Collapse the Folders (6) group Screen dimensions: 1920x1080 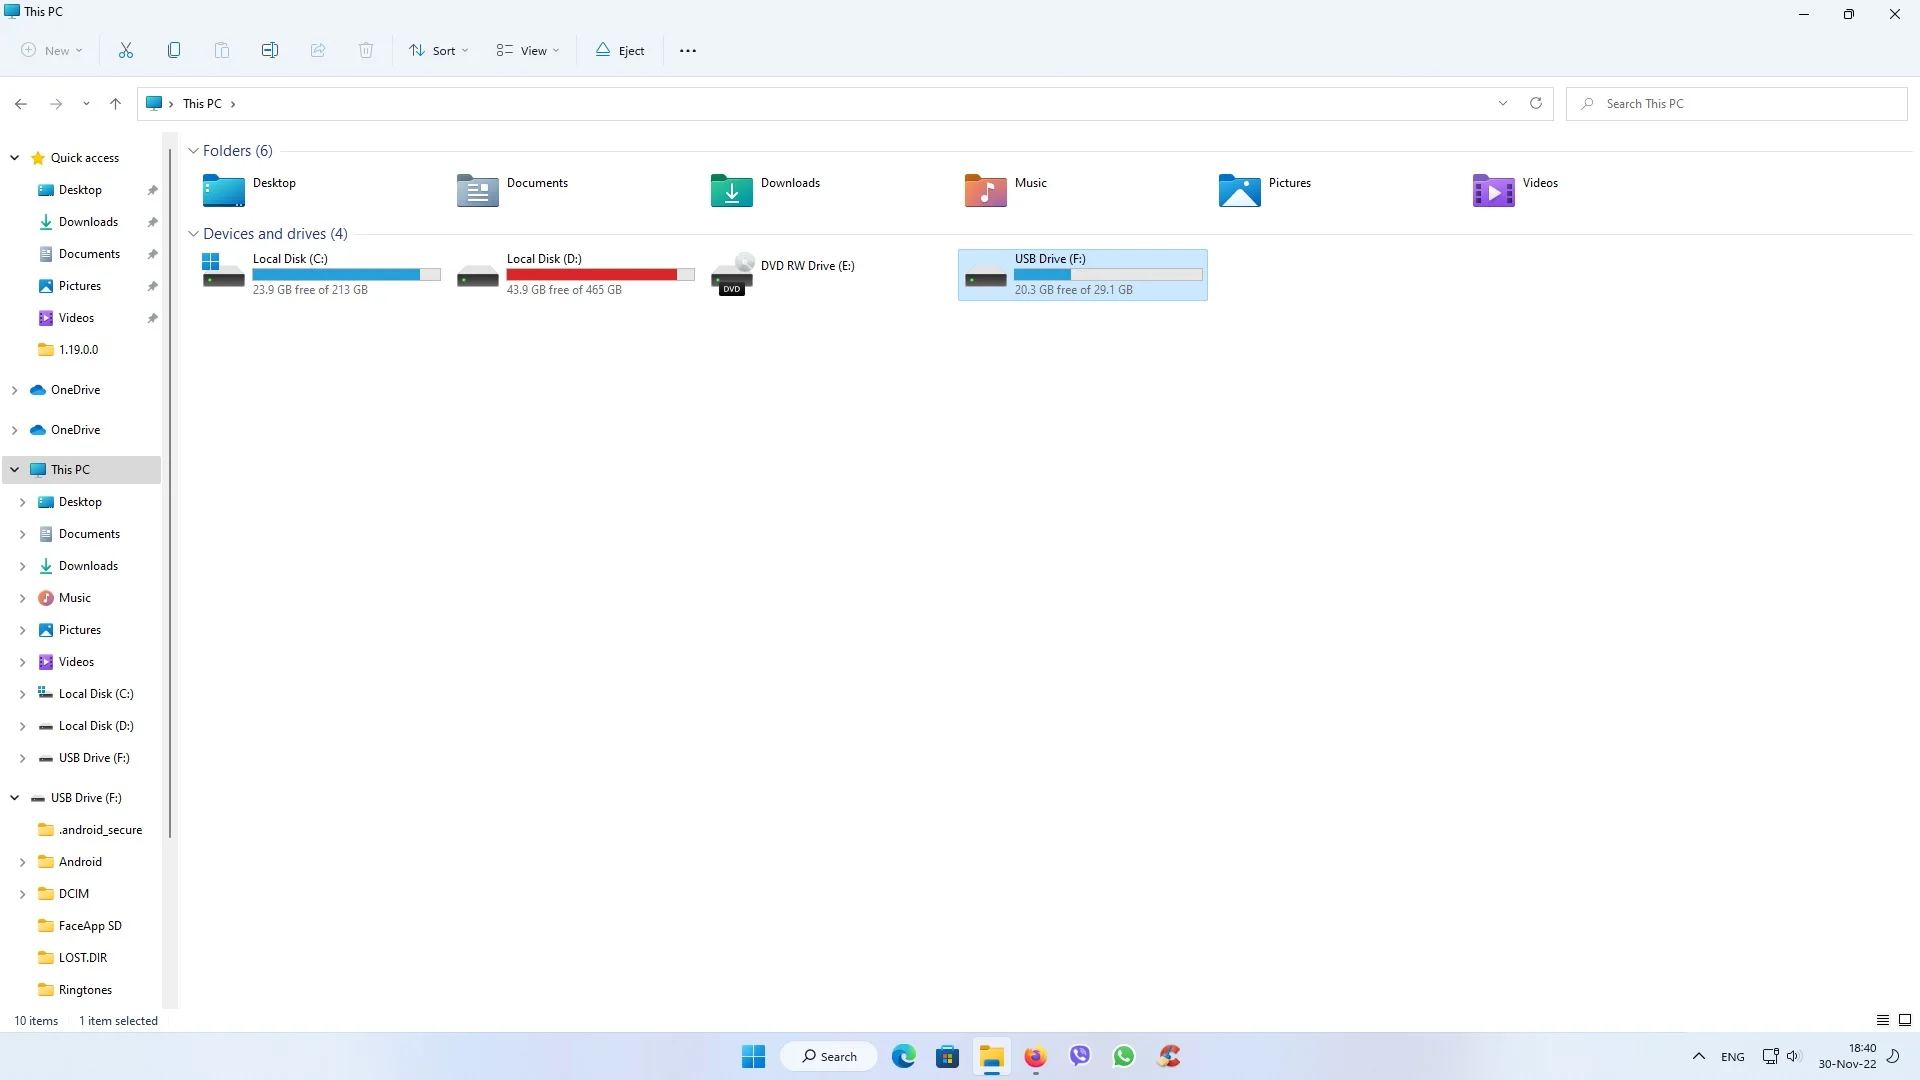pos(194,151)
